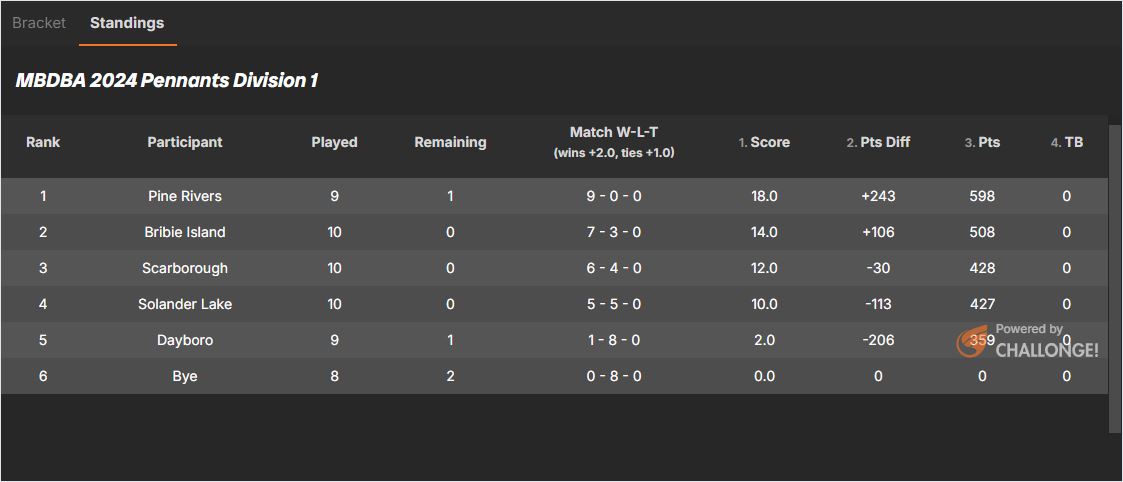The height and width of the screenshot is (482, 1123).
Task: Select the Standings tab
Action: click(127, 23)
